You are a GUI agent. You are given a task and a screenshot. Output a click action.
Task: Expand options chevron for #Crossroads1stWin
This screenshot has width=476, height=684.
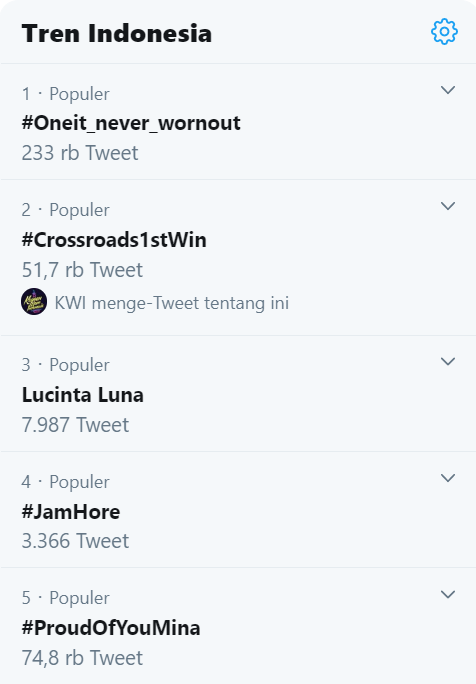coord(448,206)
